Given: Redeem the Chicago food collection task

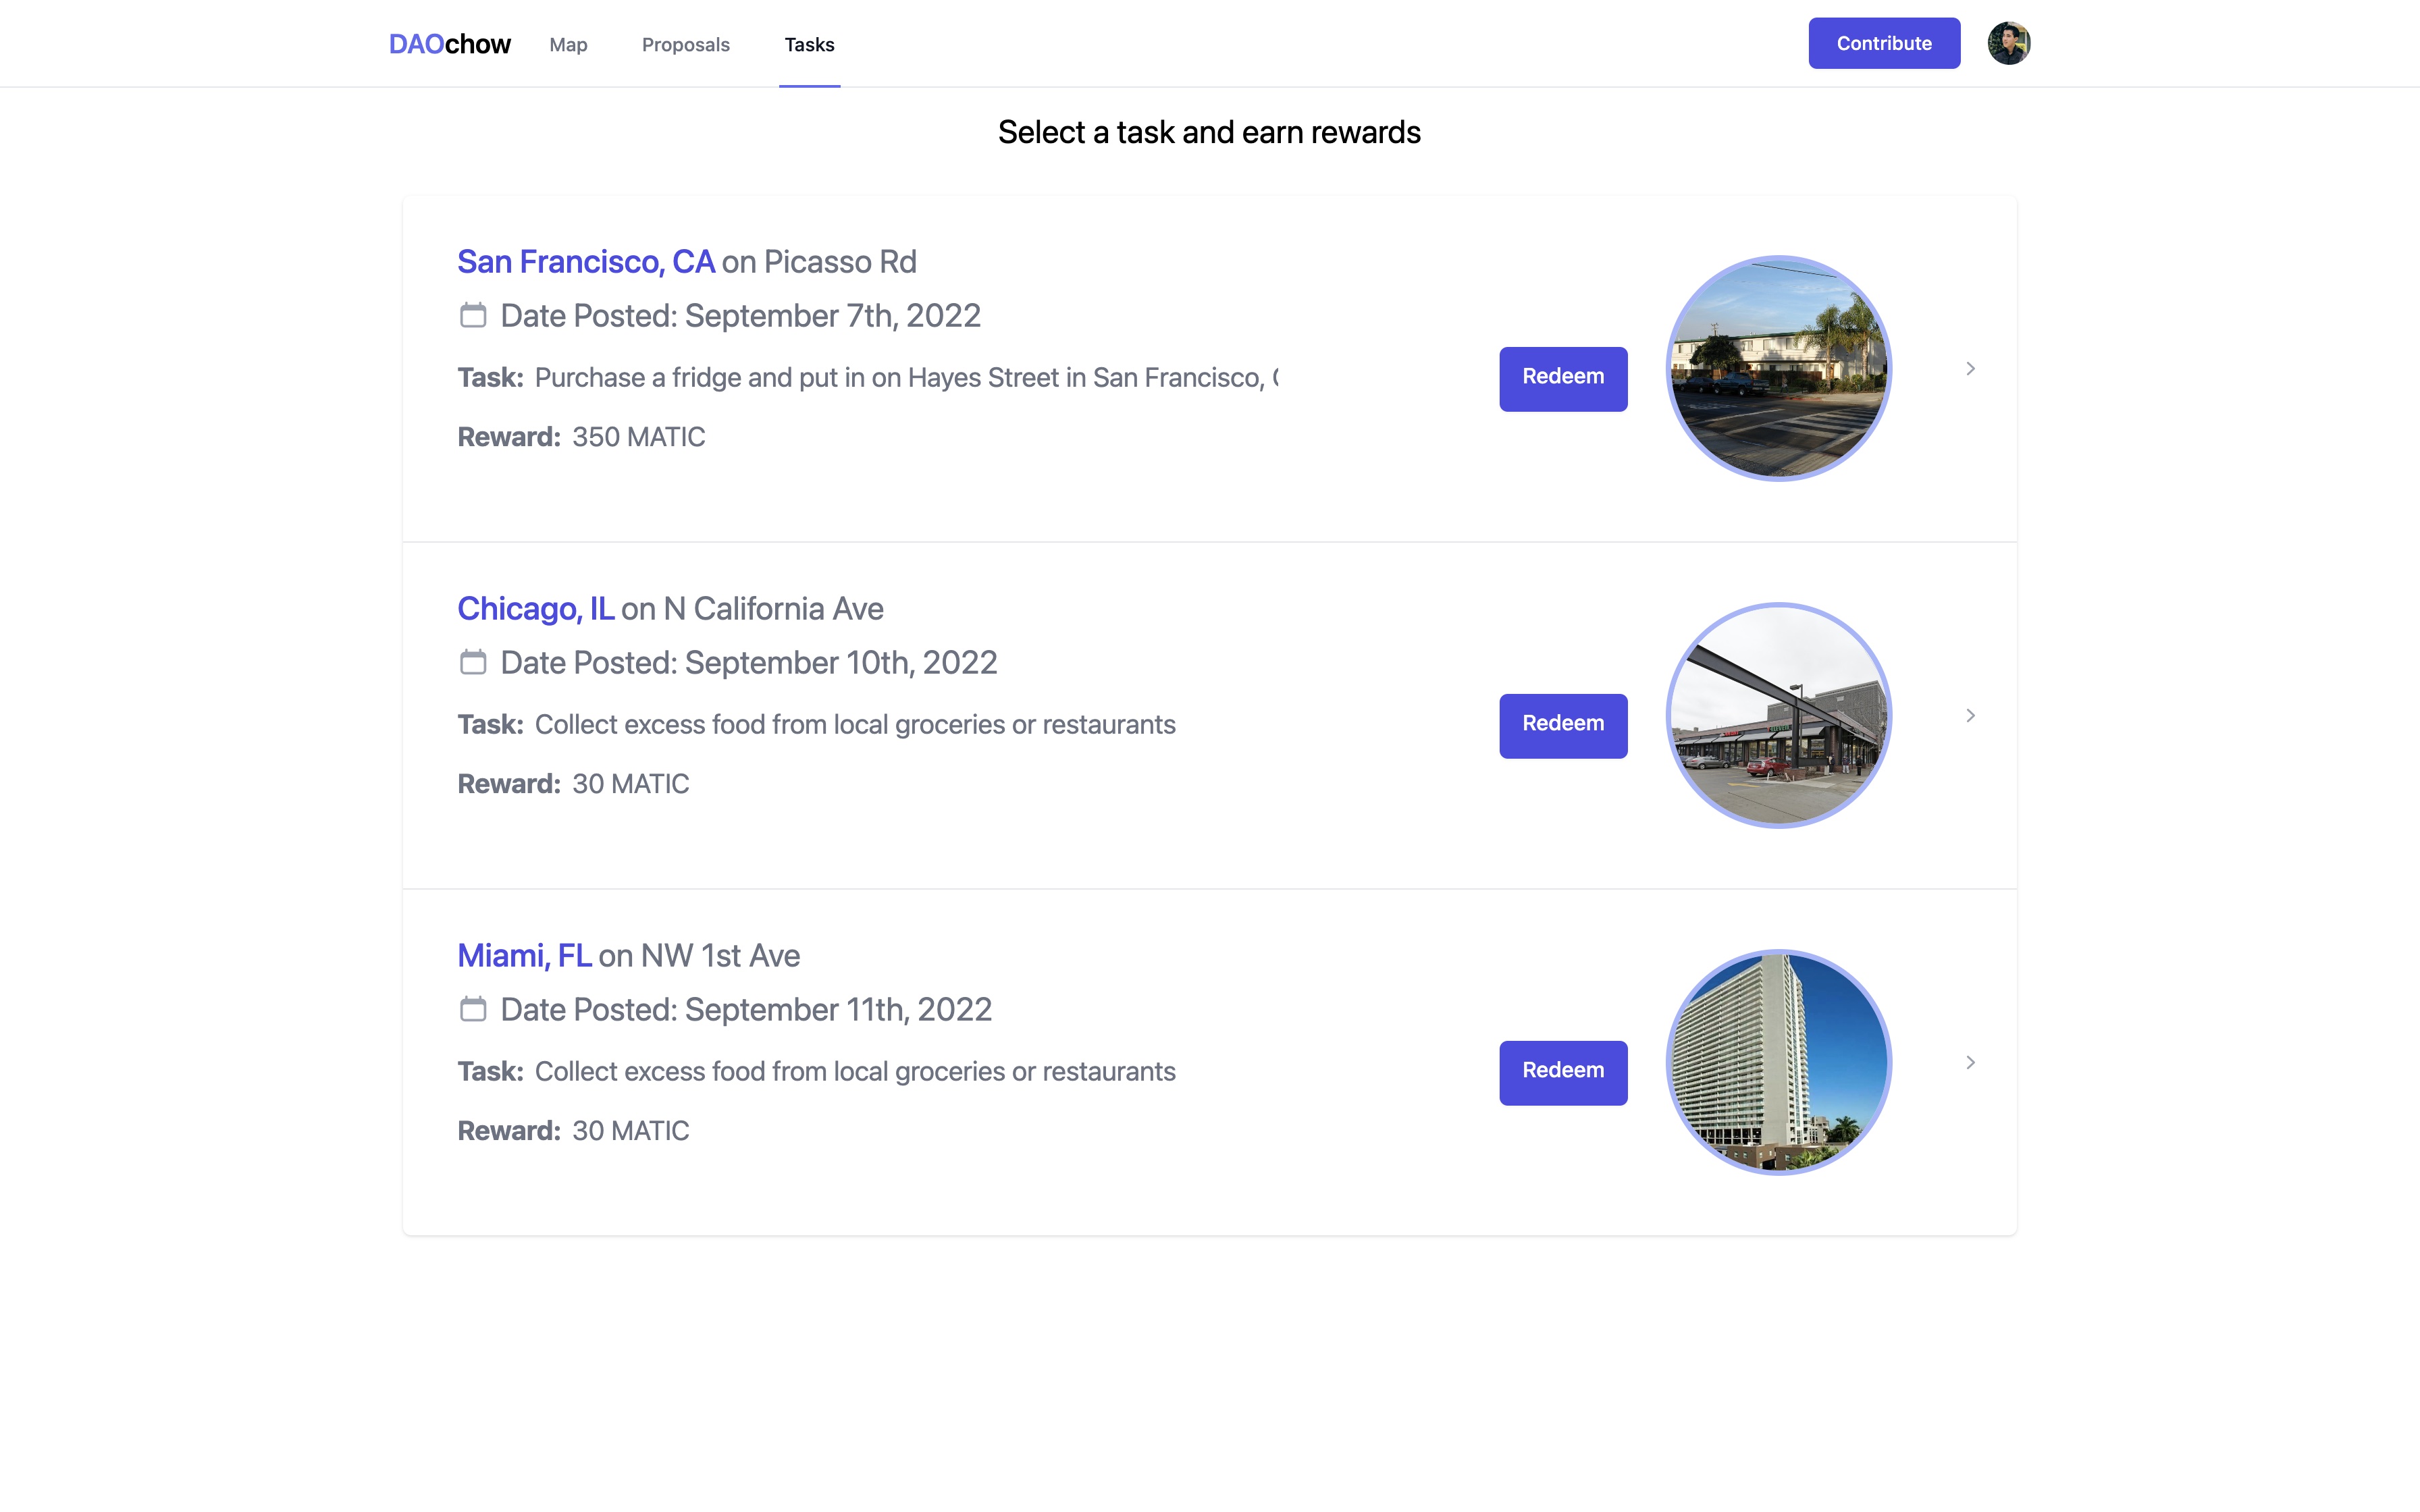Looking at the screenshot, I should 1562,725.
